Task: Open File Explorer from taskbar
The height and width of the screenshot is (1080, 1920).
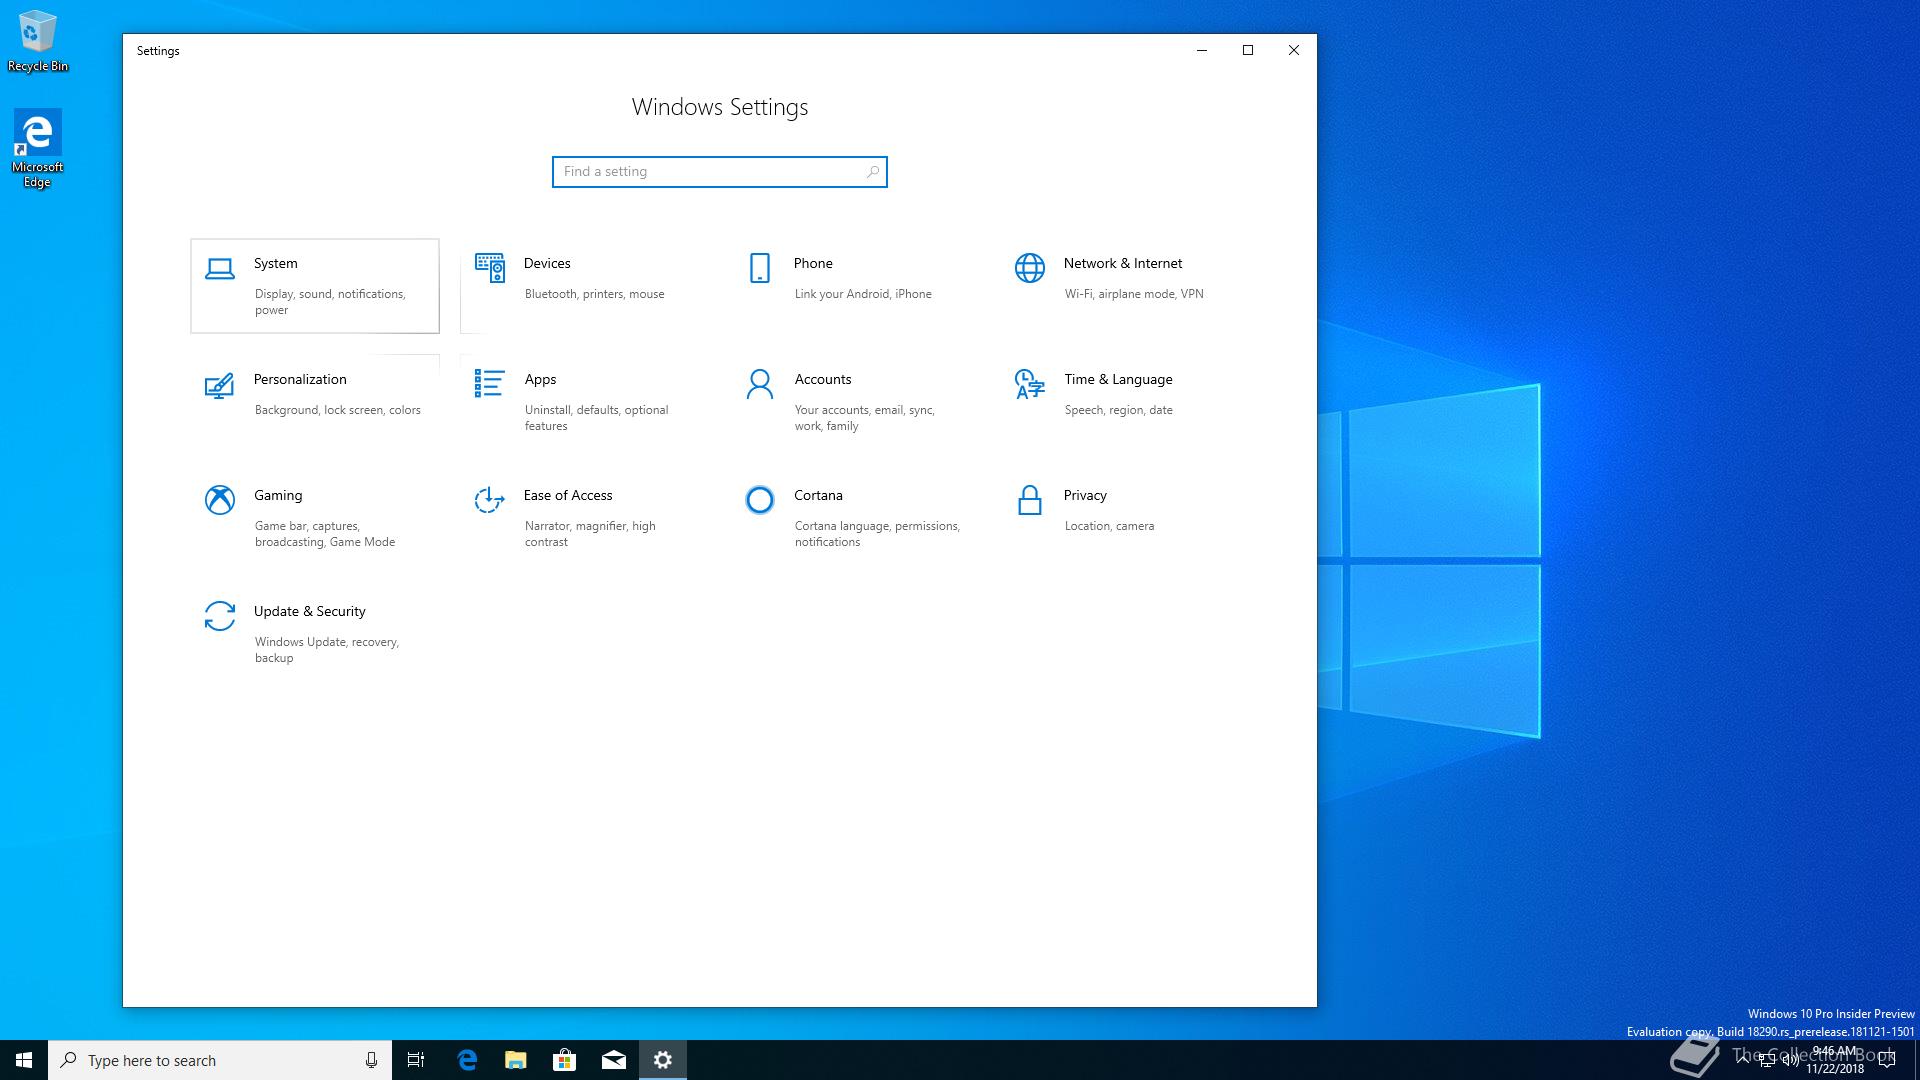Action: coord(515,1060)
